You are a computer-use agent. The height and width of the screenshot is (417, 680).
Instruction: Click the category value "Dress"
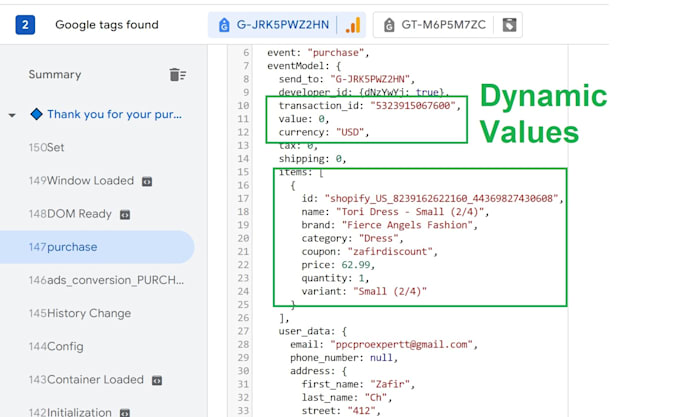pos(378,238)
